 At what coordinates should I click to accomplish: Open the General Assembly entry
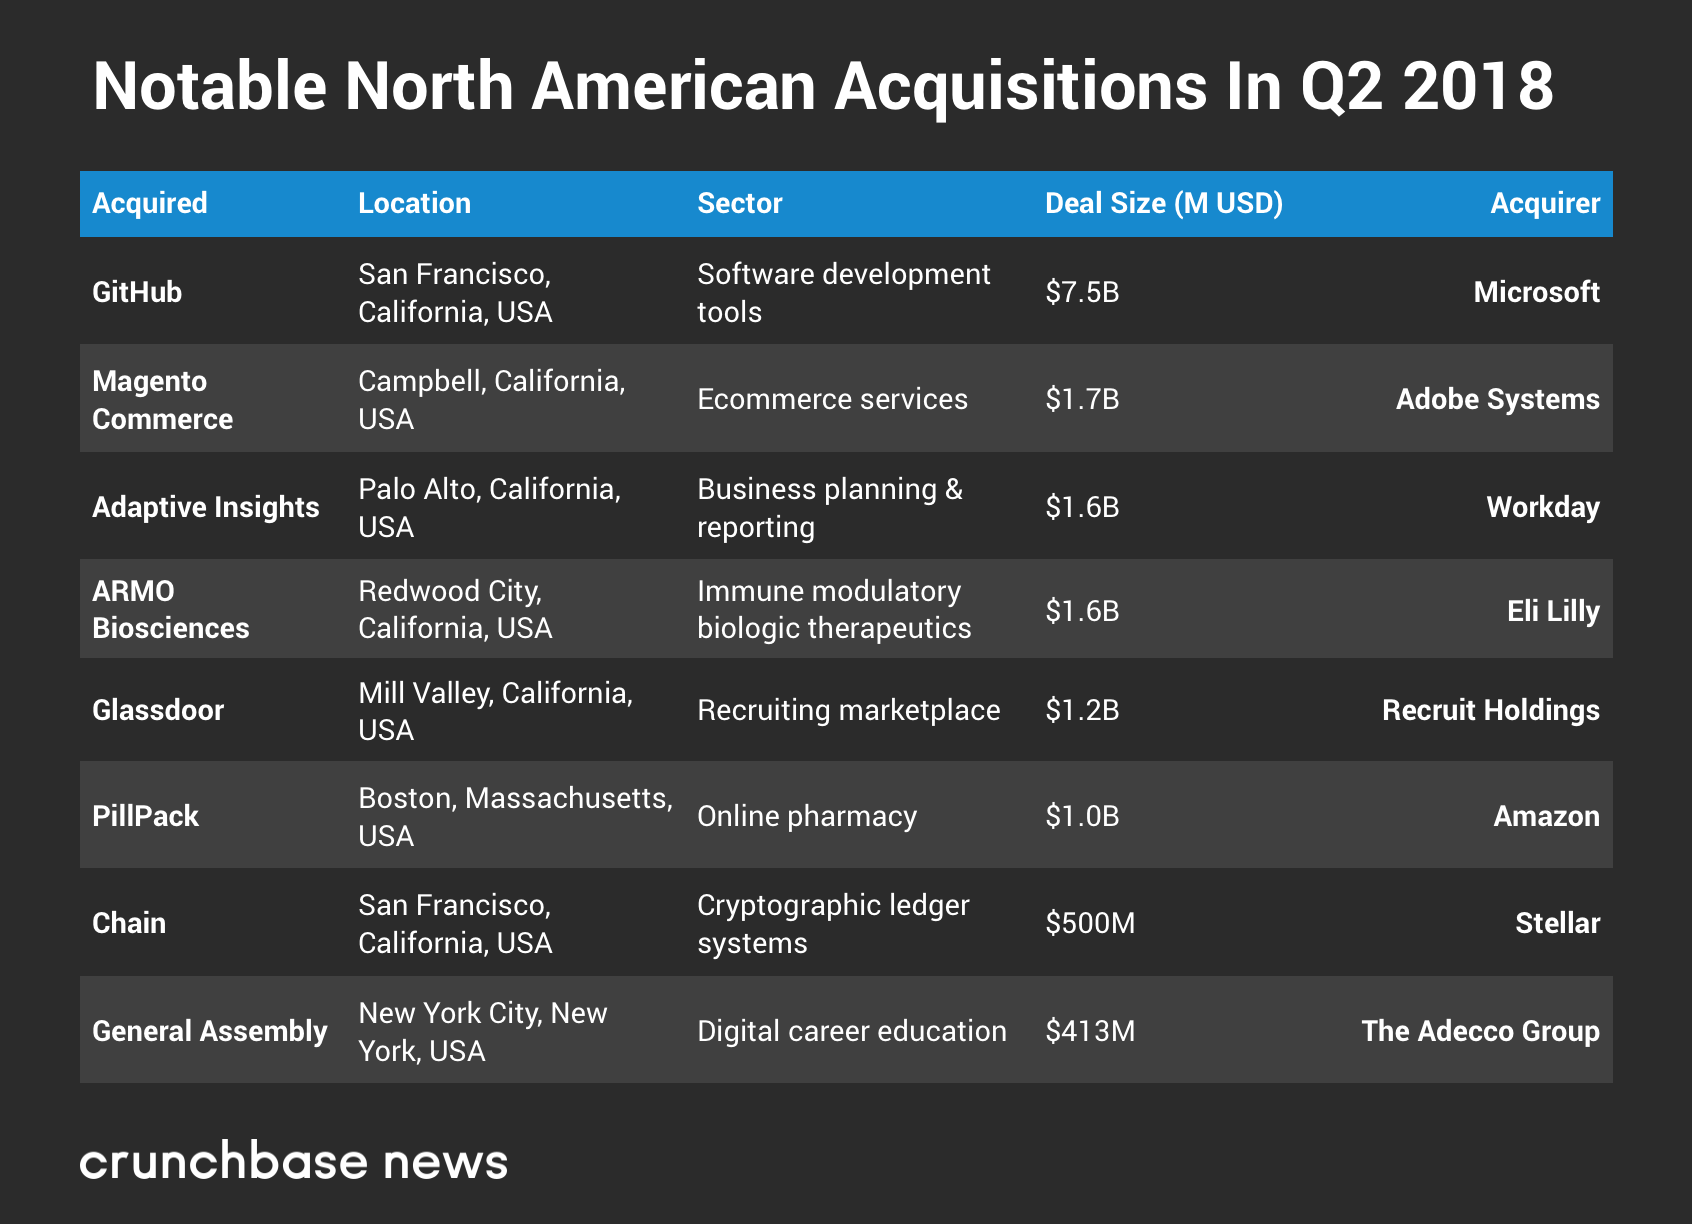[x=210, y=1031]
